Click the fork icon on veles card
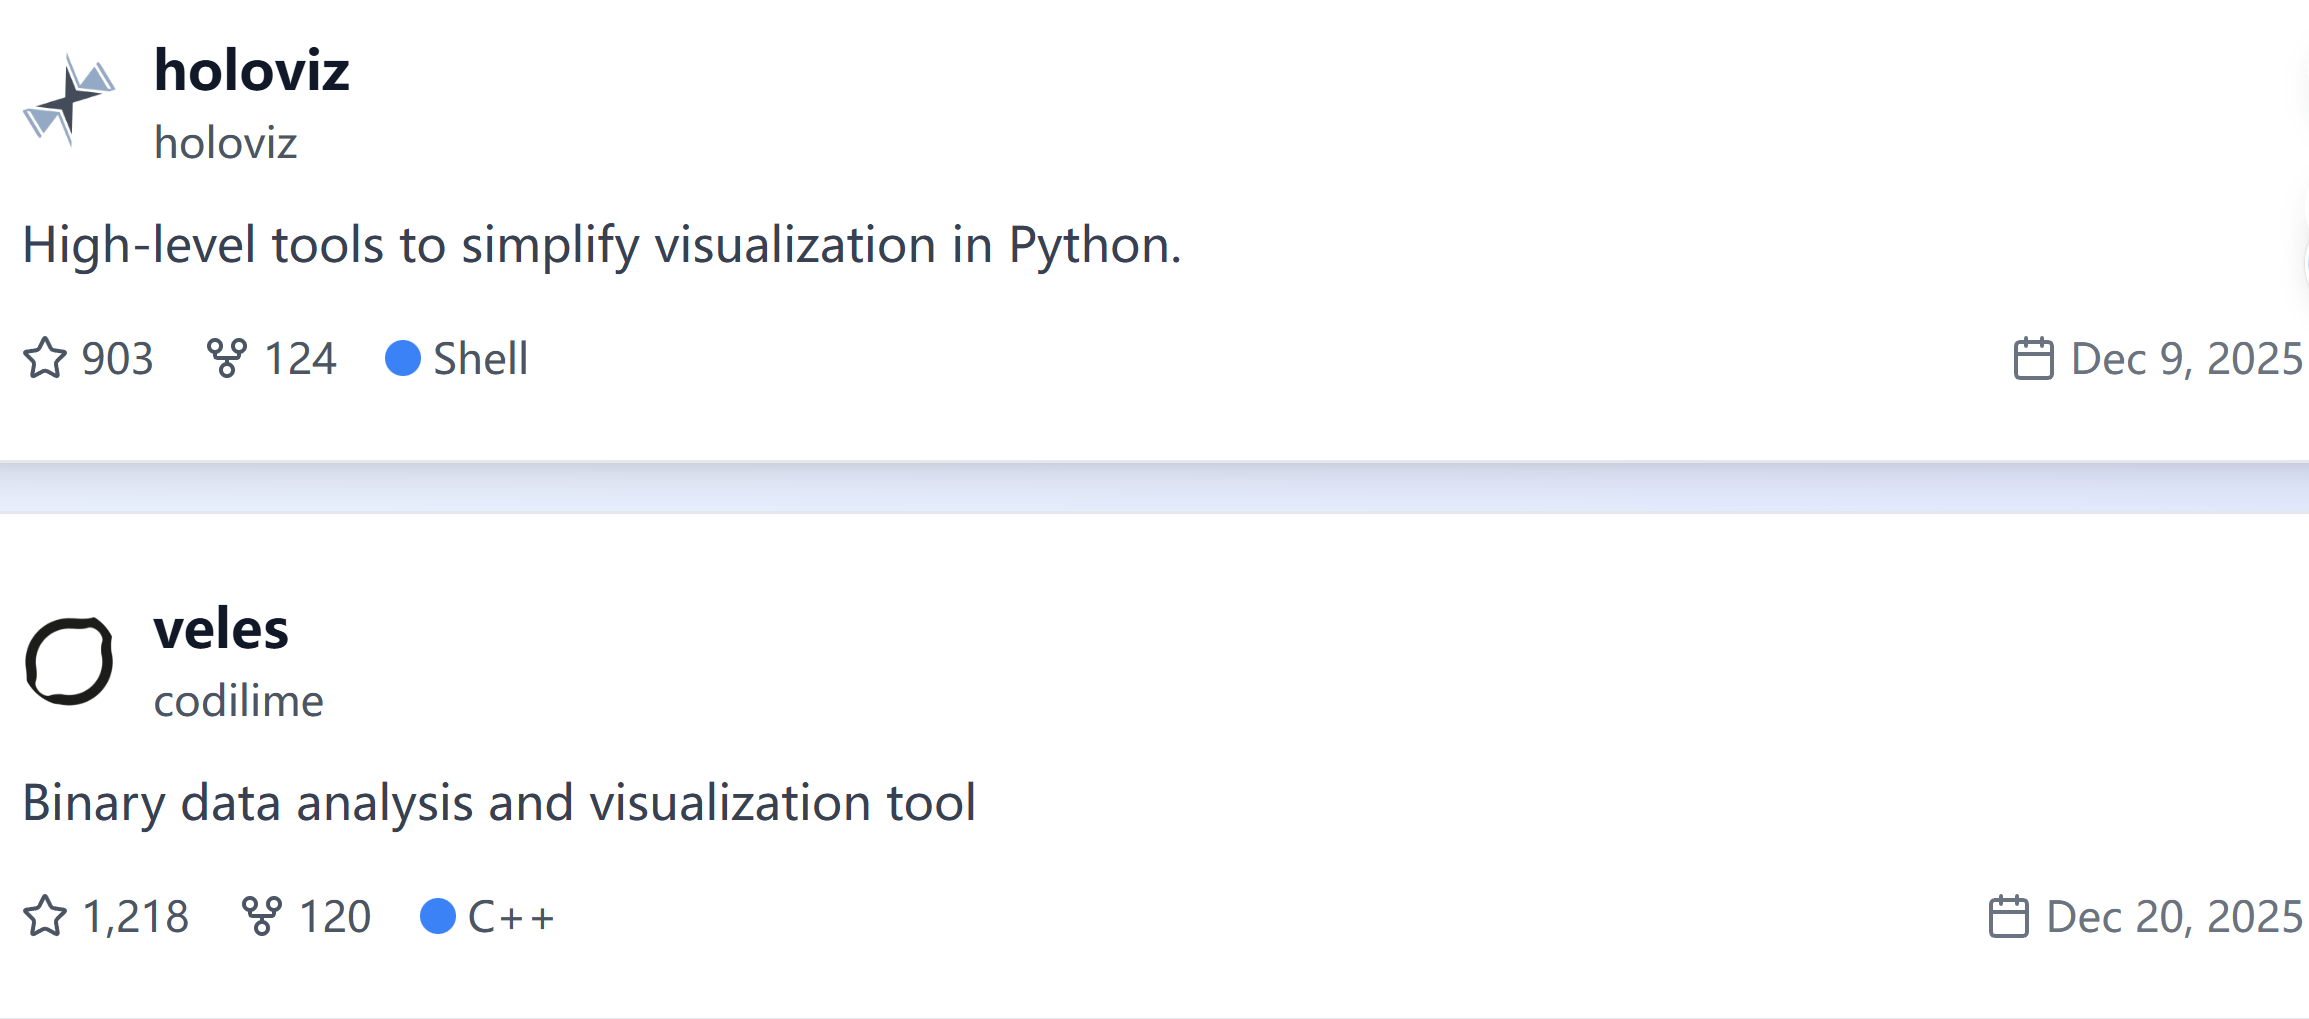Viewport: 2309px width, 1019px height. [262, 916]
